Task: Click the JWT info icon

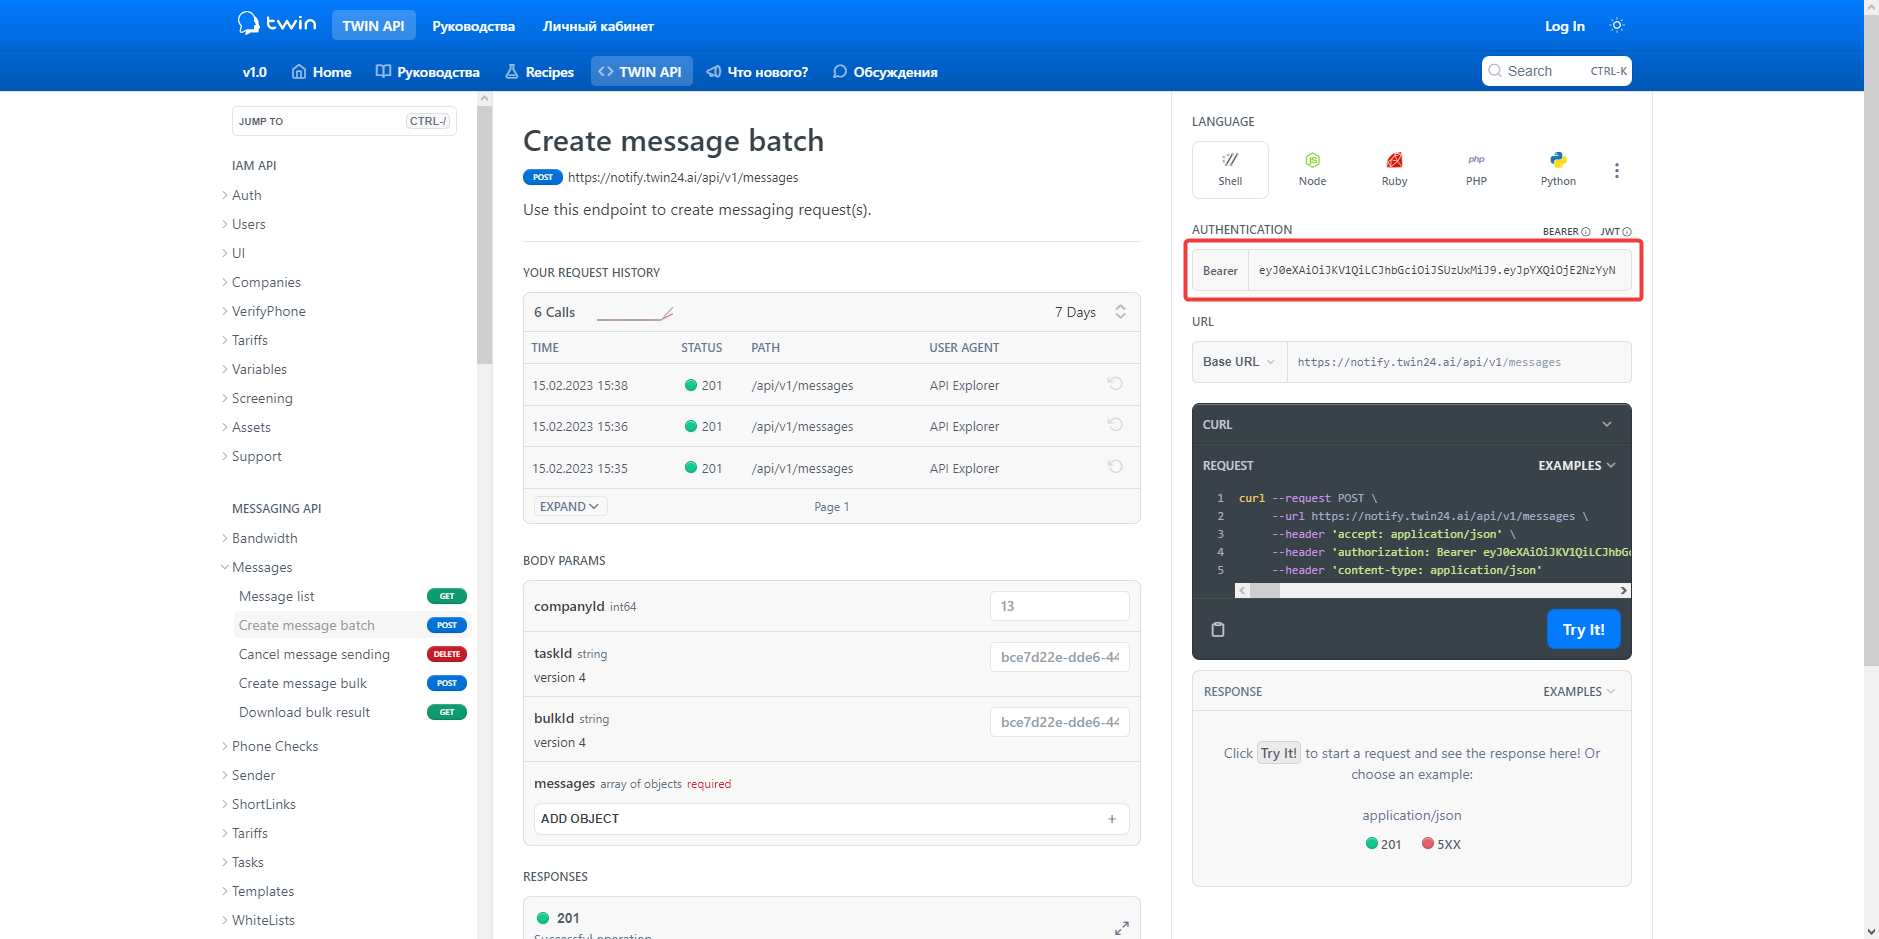Action: coord(1627,232)
